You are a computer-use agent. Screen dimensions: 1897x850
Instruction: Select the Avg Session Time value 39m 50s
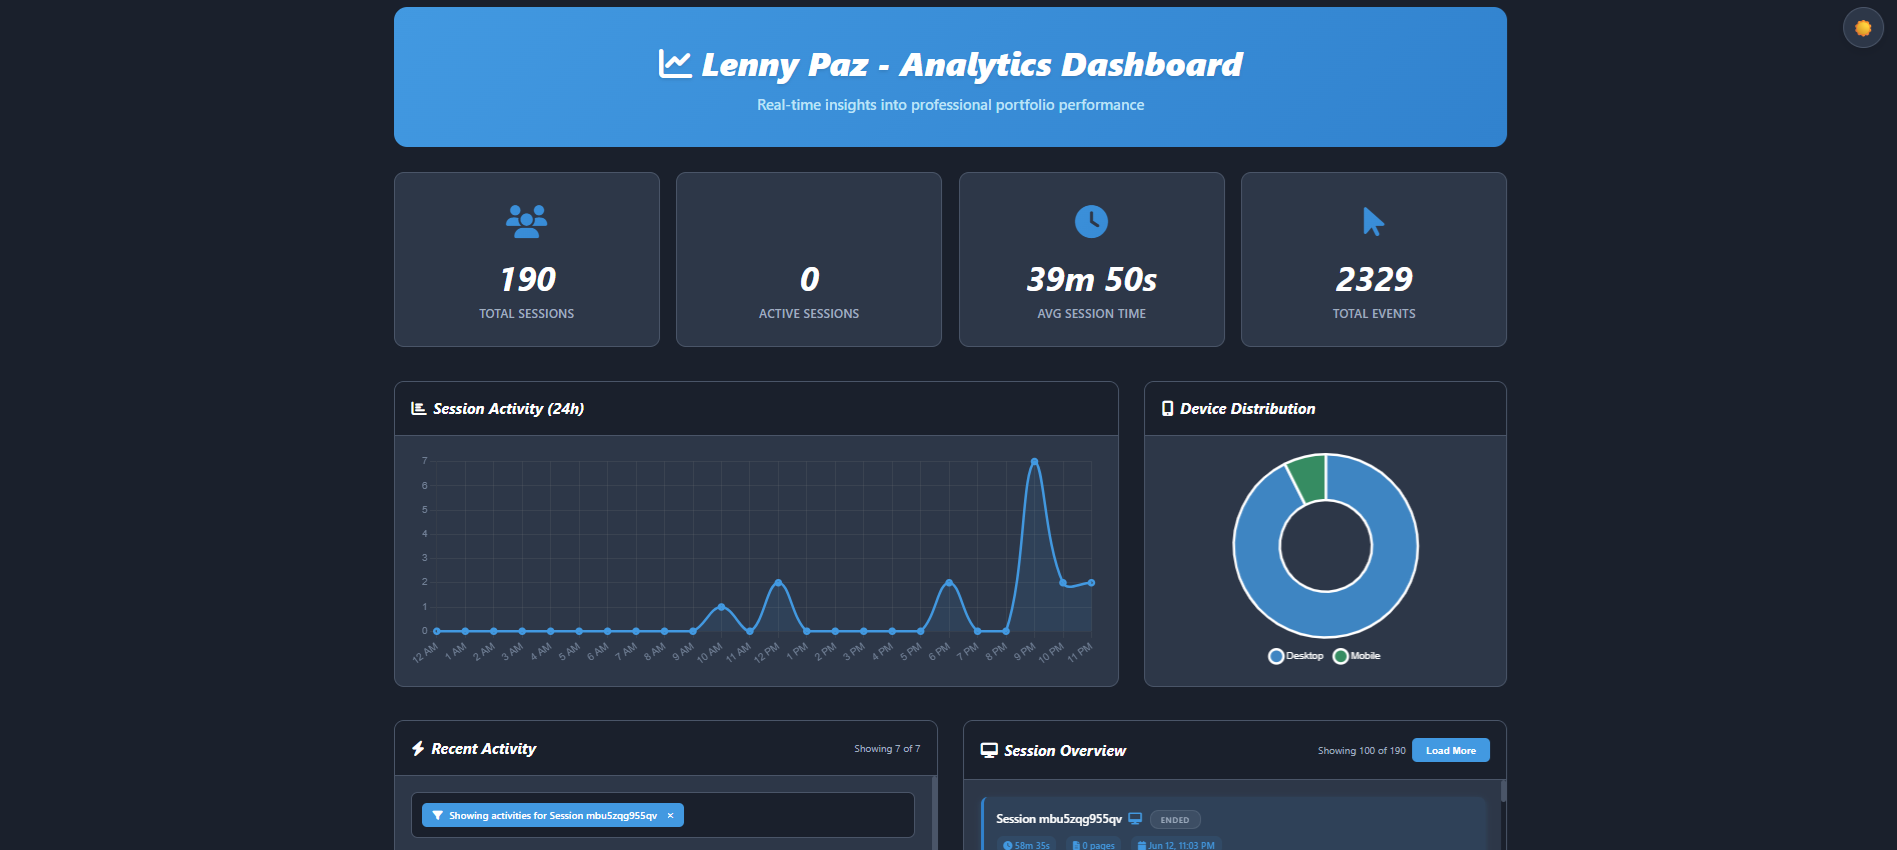(1092, 280)
